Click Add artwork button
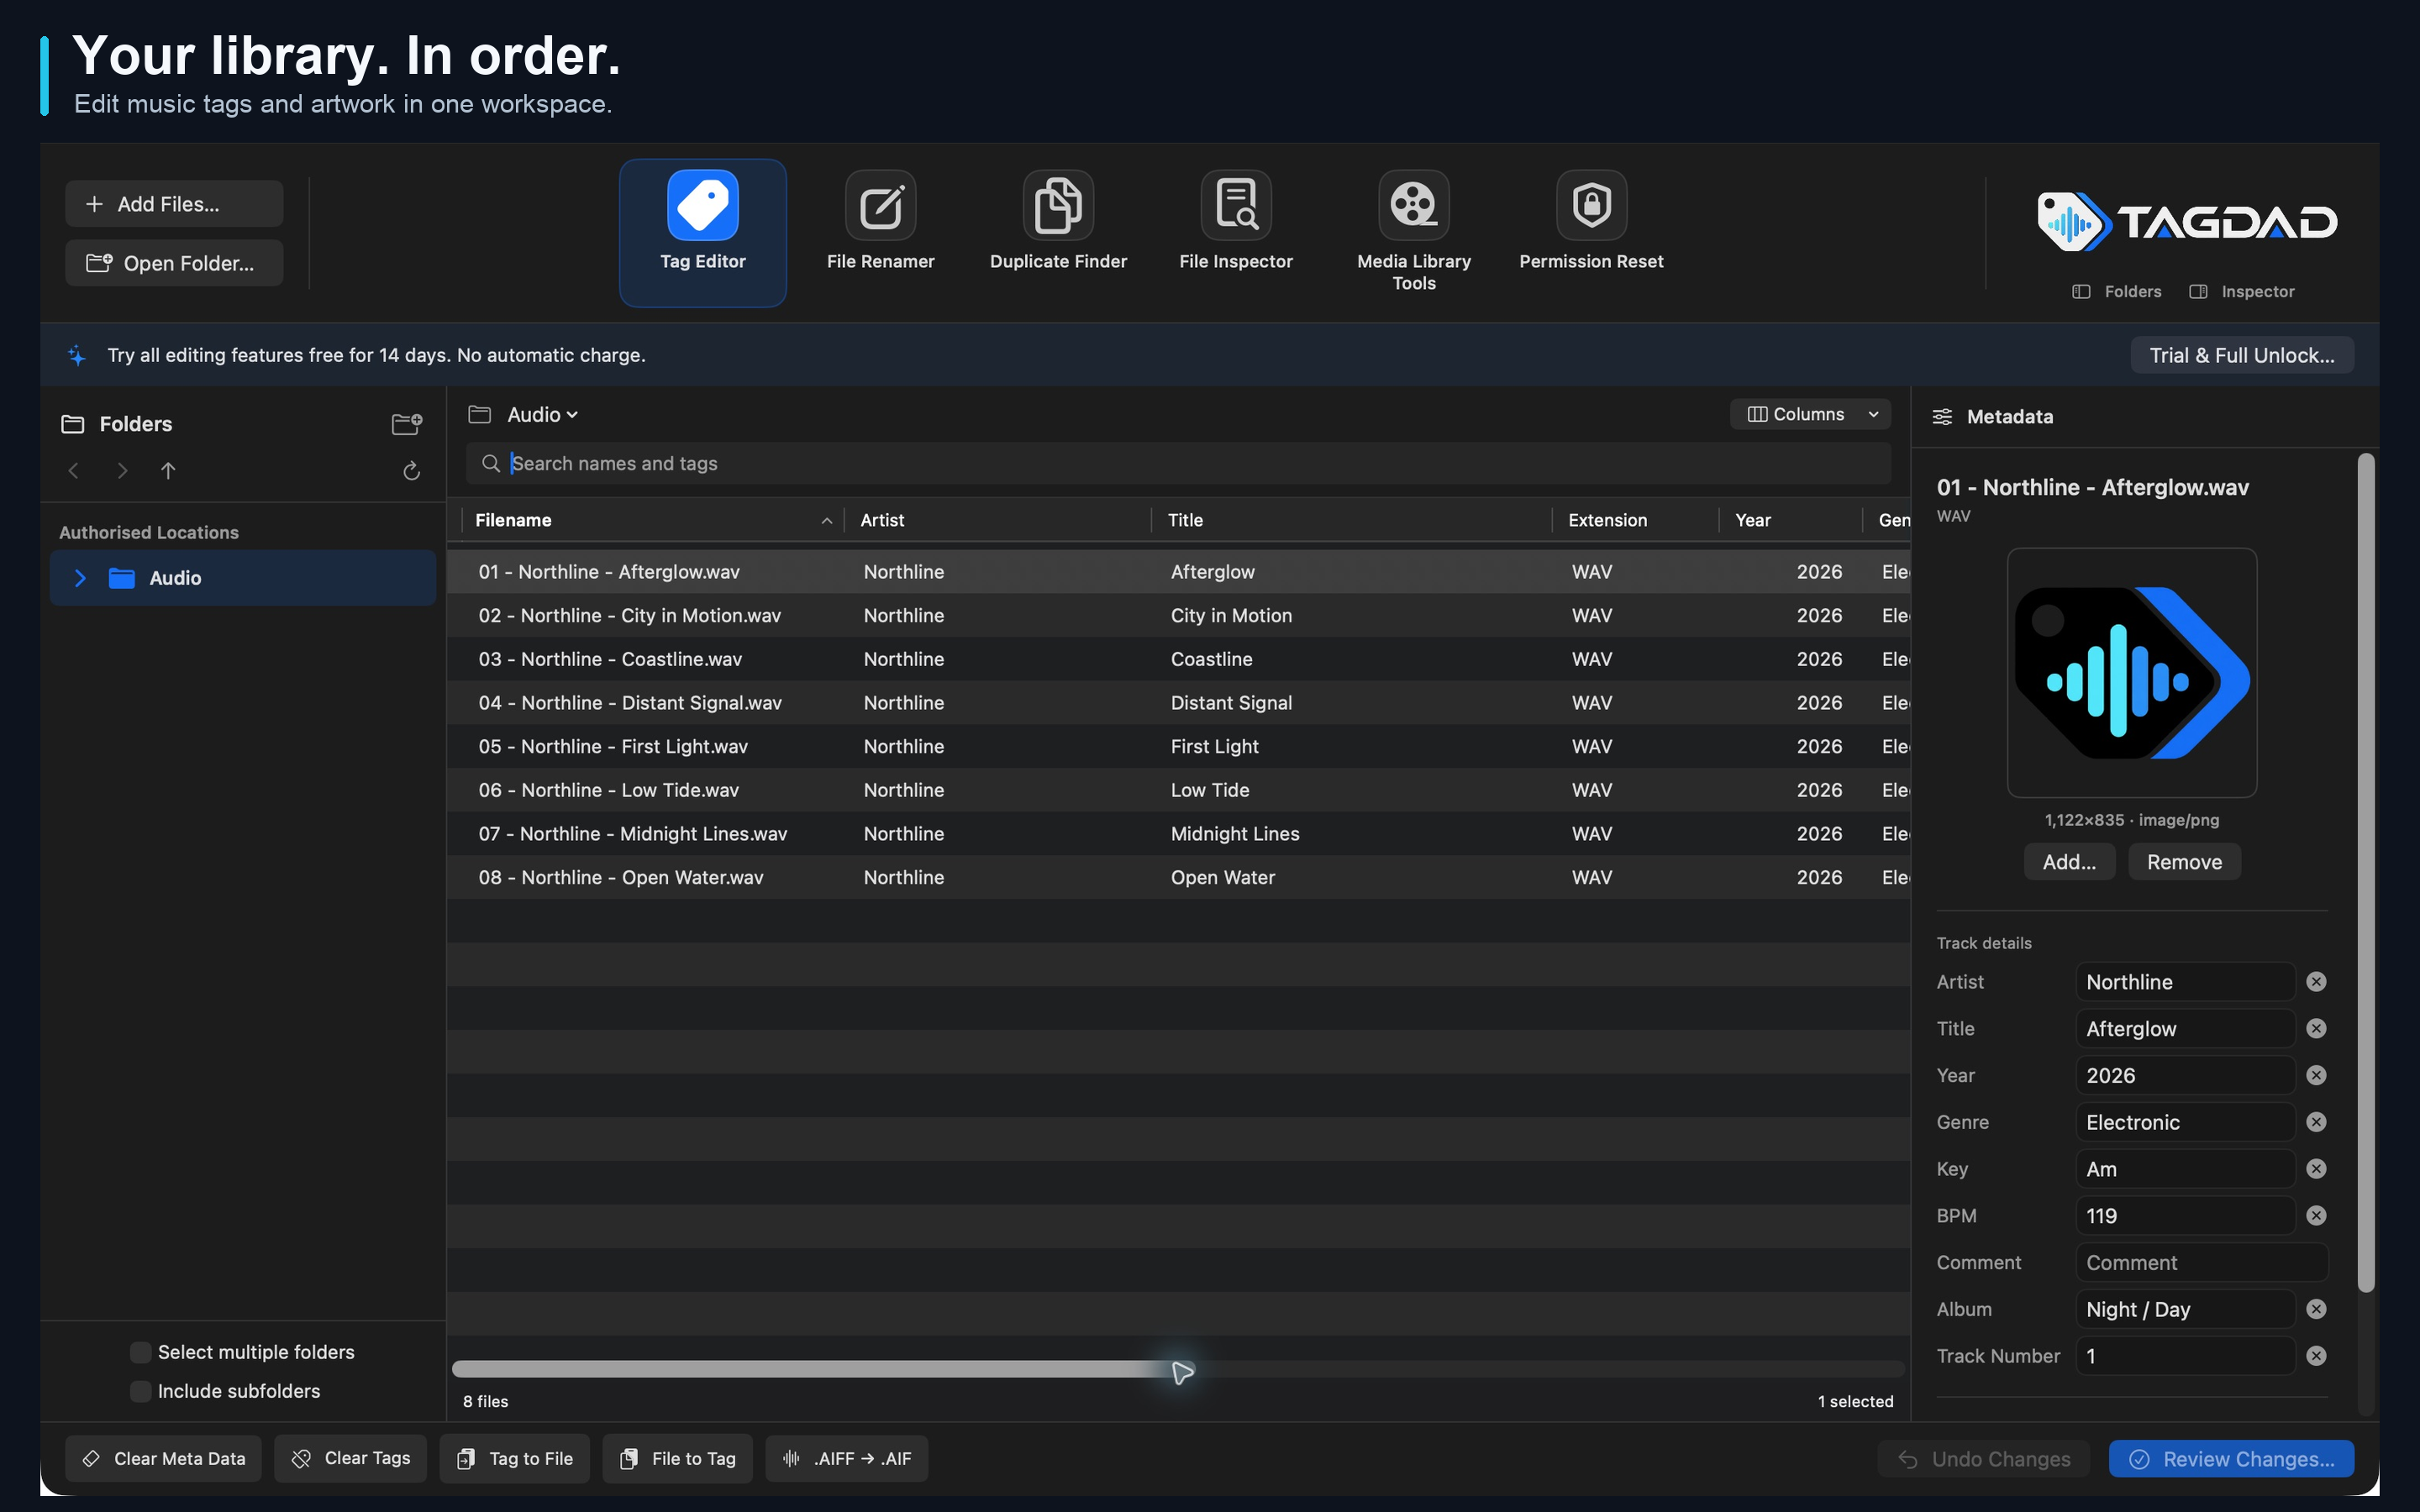 pyautogui.click(x=2069, y=862)
